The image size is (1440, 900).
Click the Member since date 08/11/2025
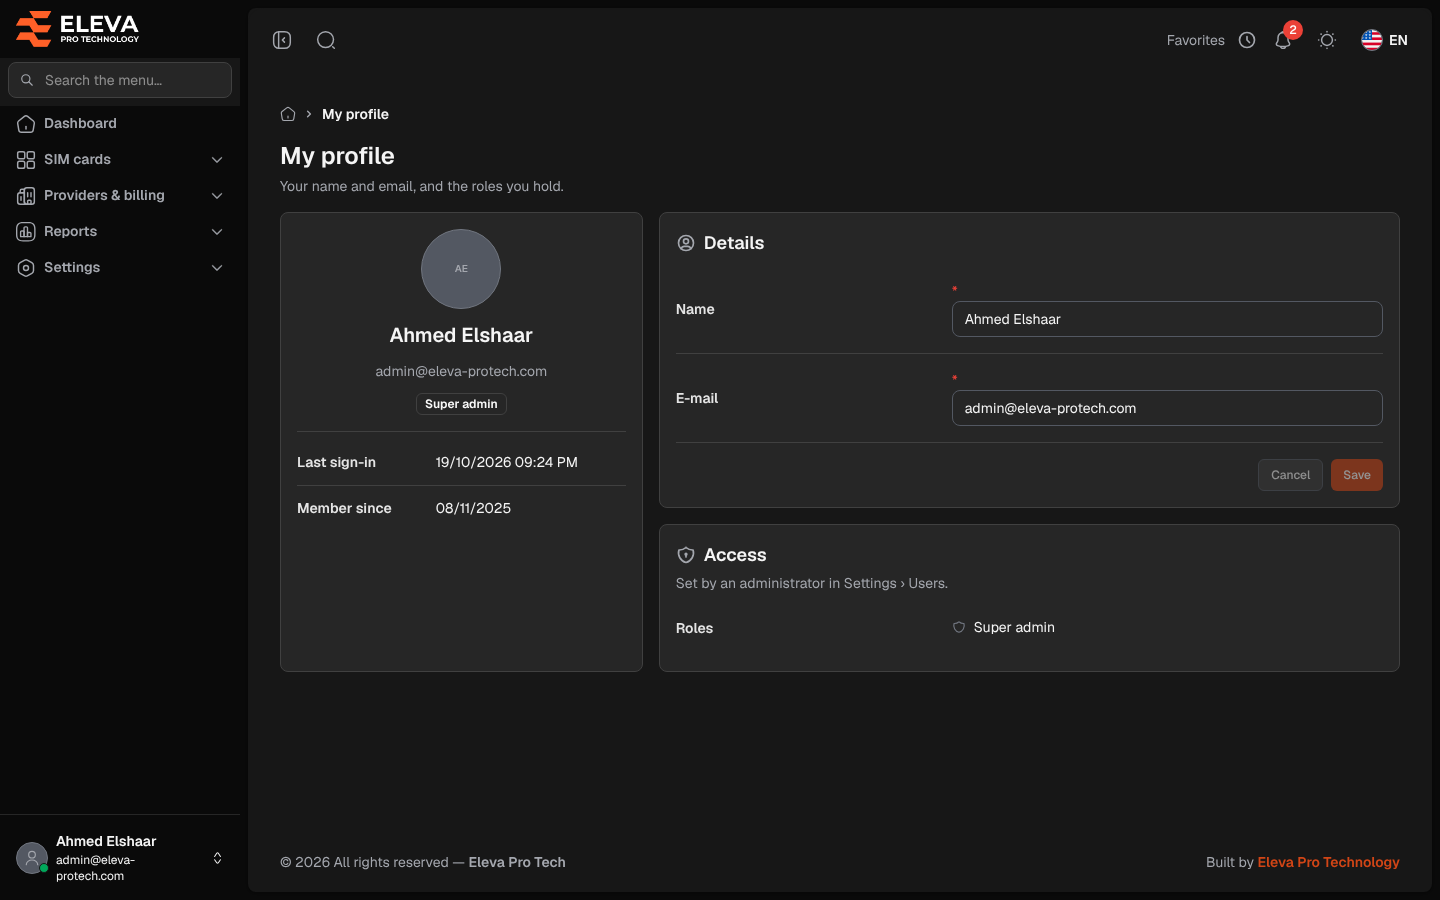click(x=473, y=508)
